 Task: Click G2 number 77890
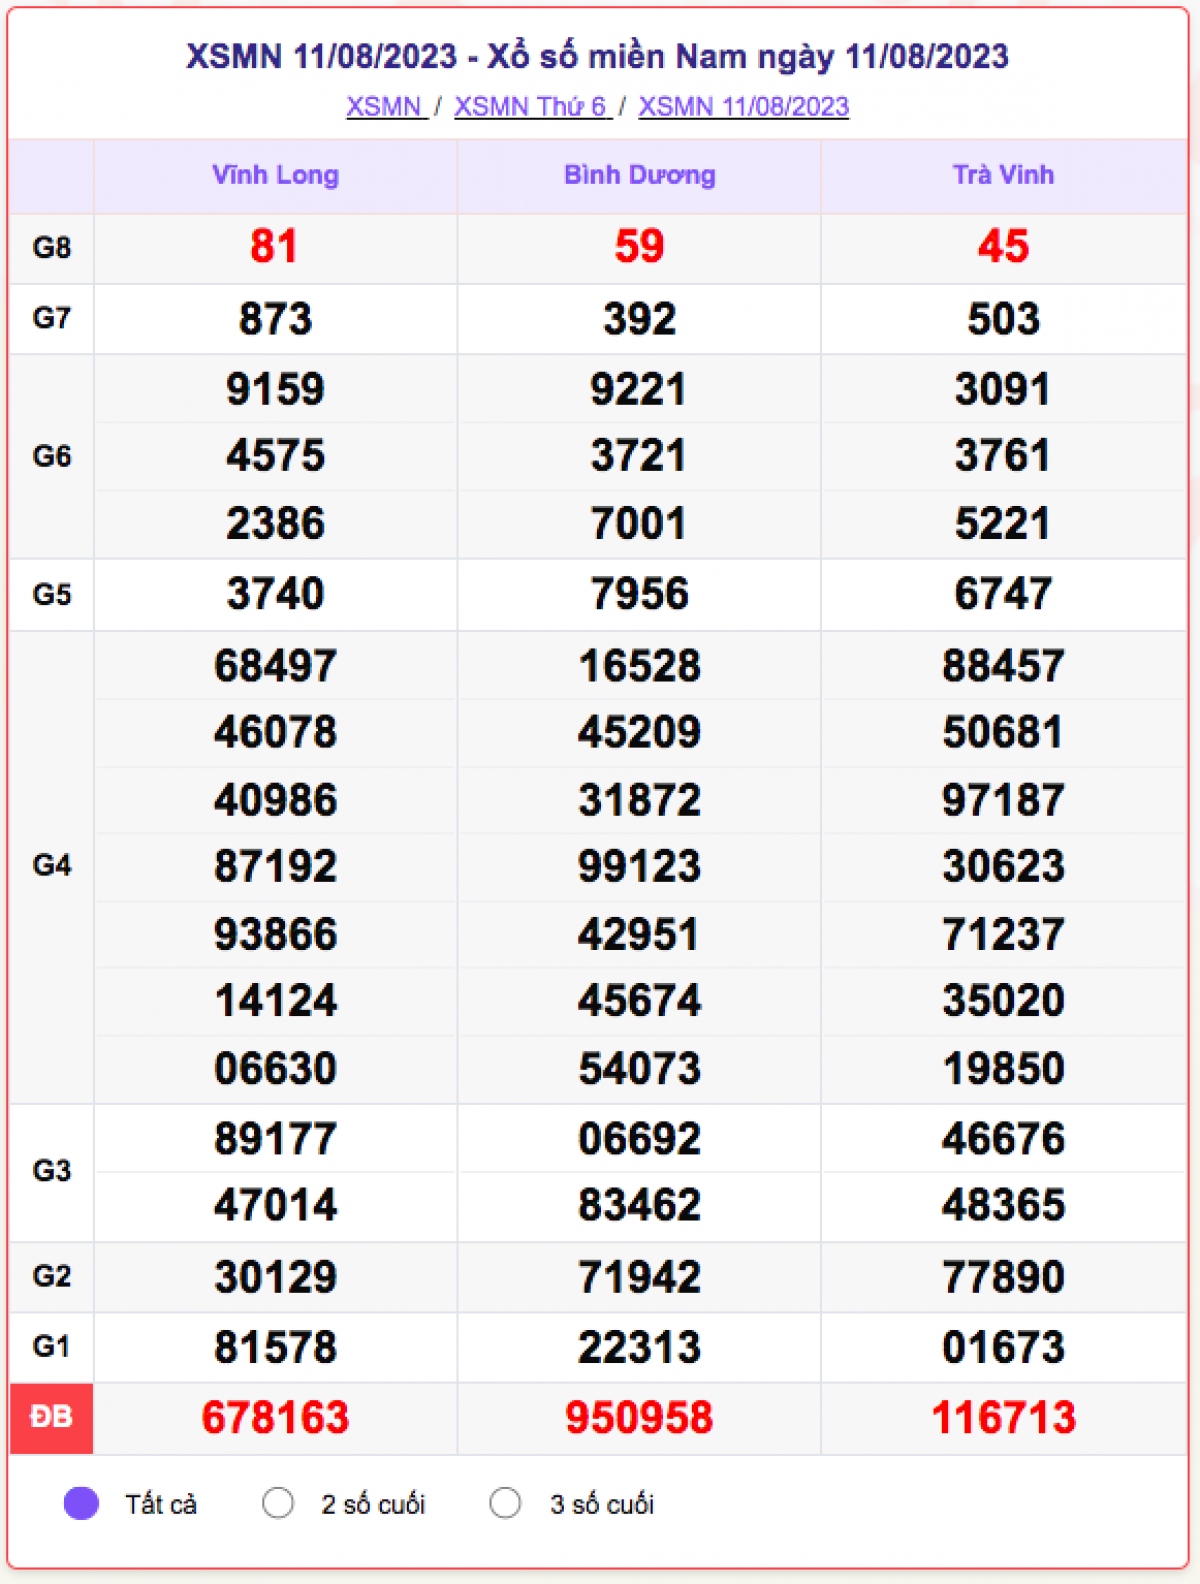(1004, 1277)
